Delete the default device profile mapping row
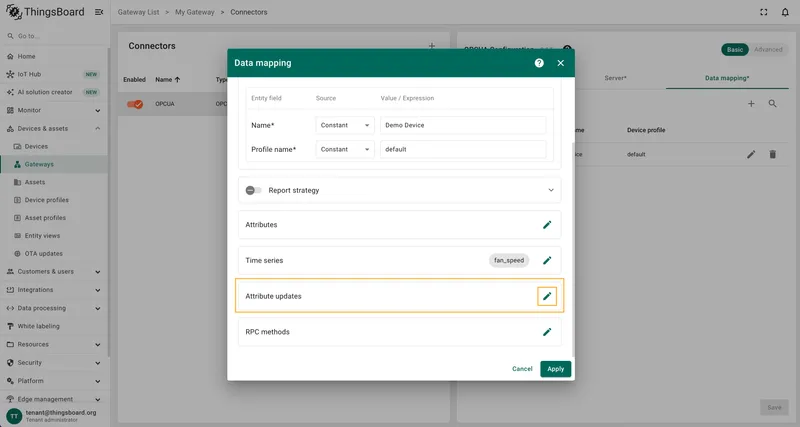The image size is (800, 427). coord(772,154)
